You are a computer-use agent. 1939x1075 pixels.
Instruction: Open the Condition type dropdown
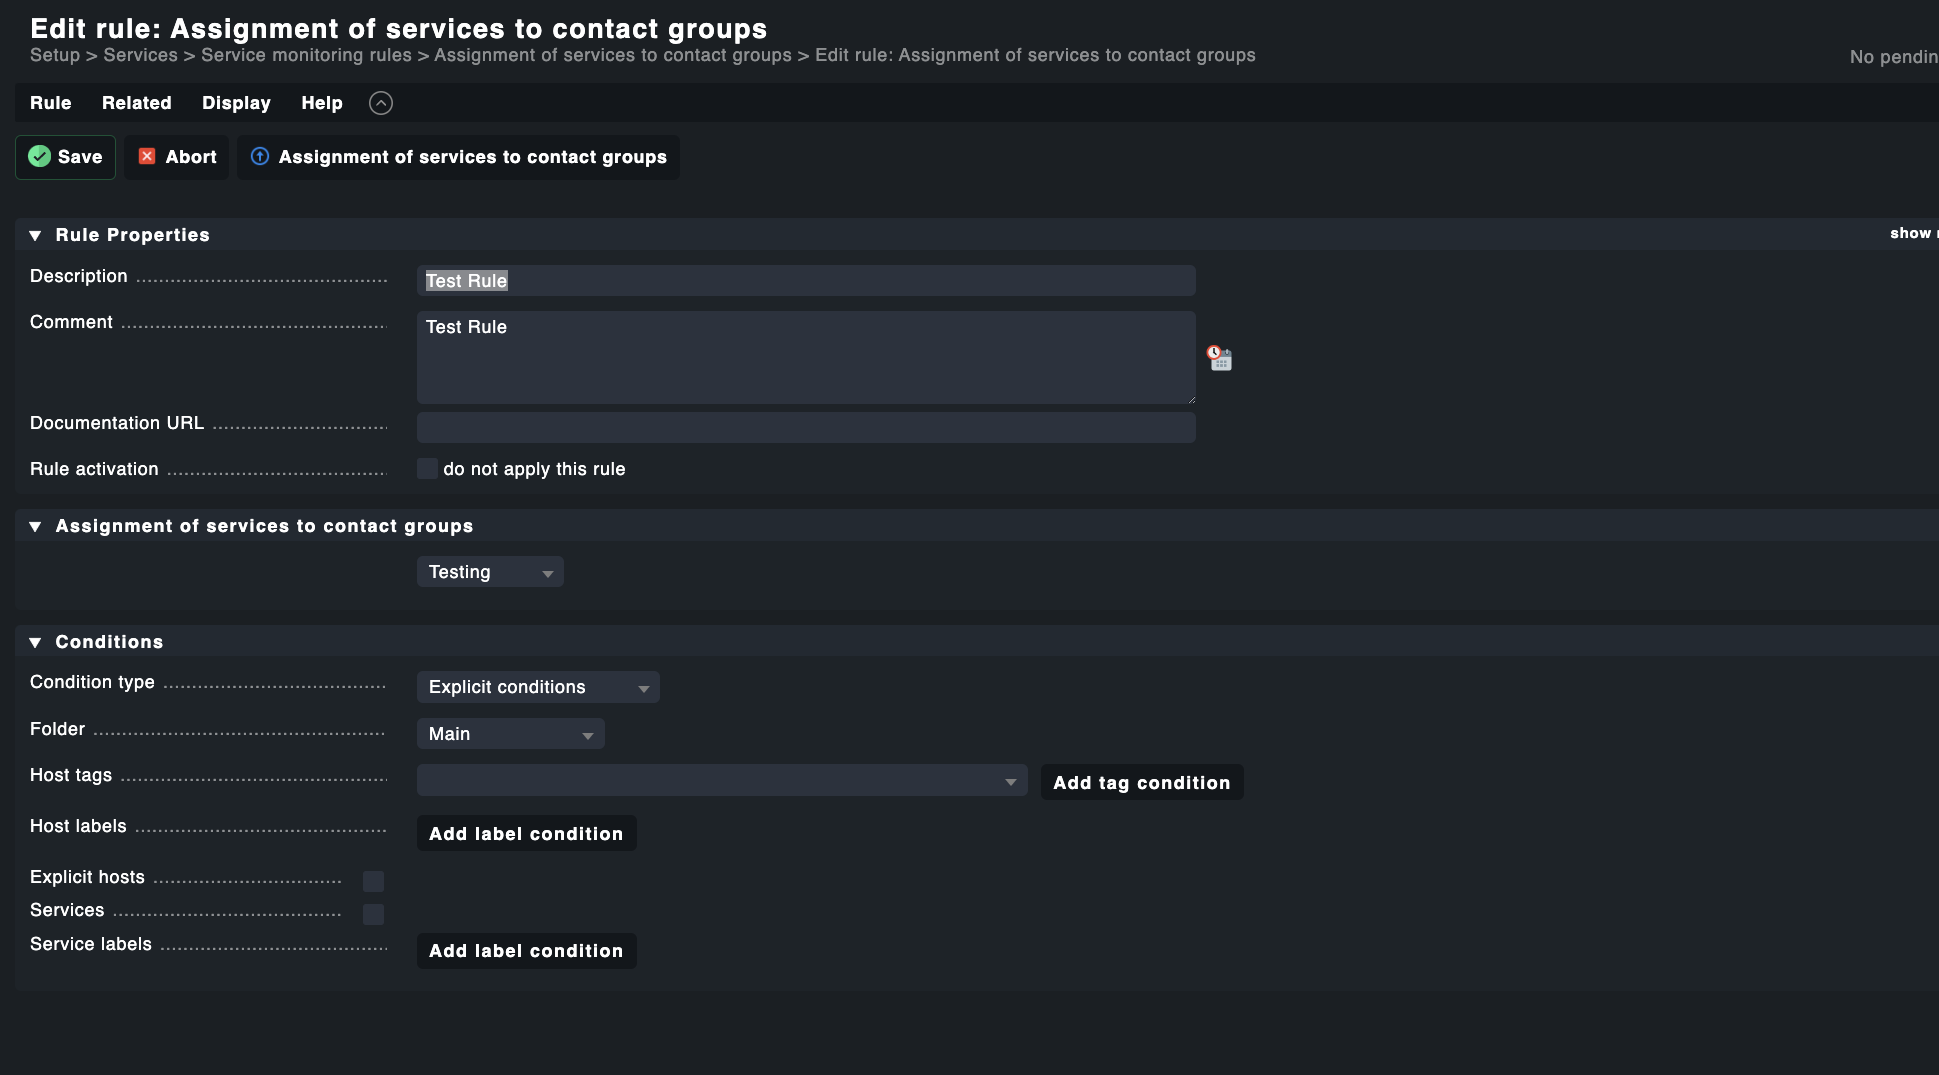point(538,687)
